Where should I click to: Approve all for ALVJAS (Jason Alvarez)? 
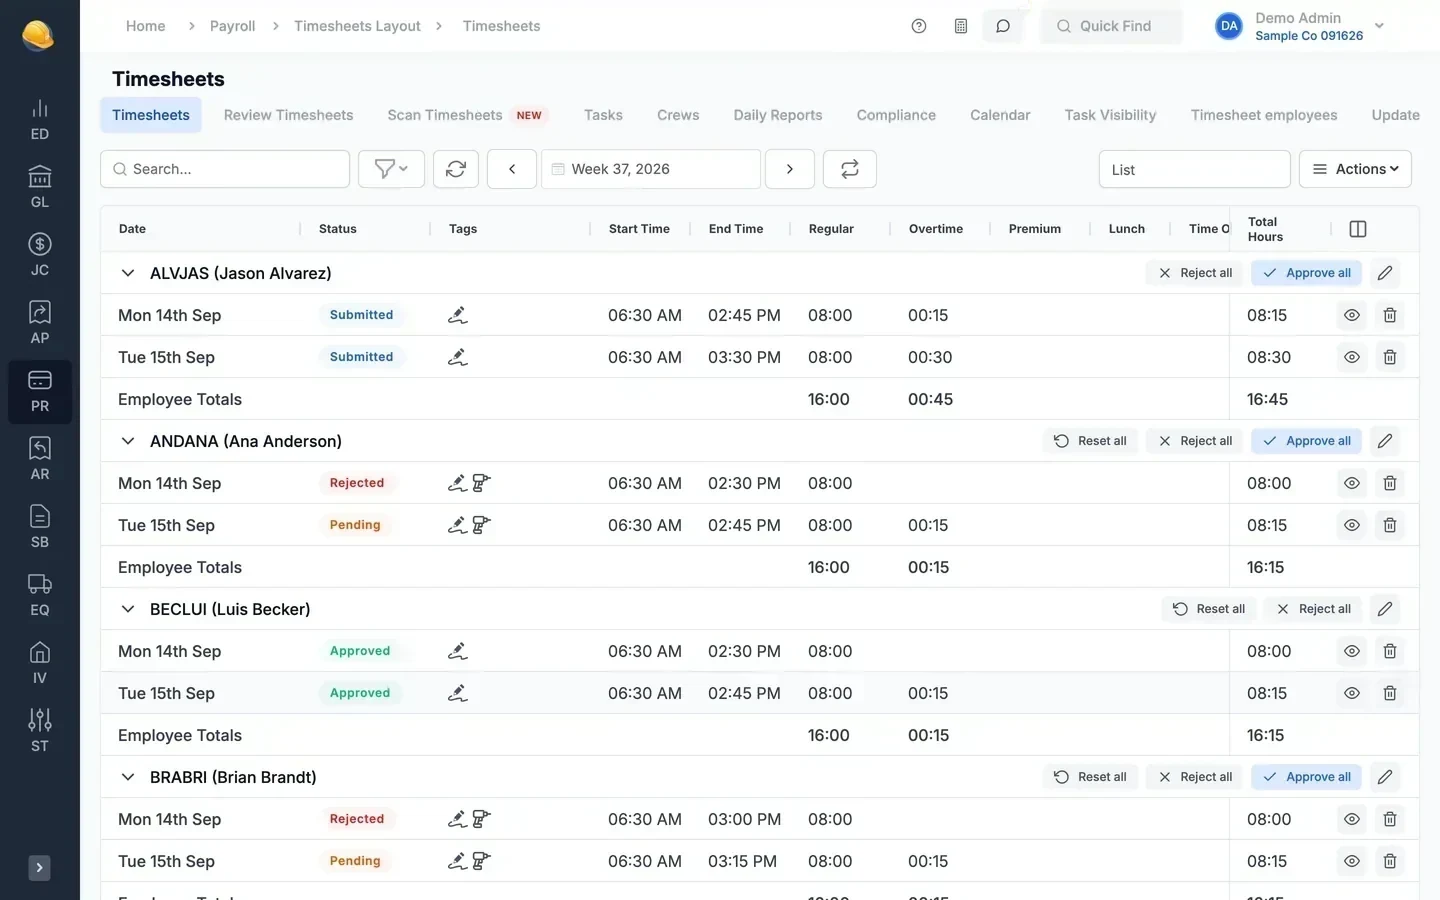click(1307, 273)
